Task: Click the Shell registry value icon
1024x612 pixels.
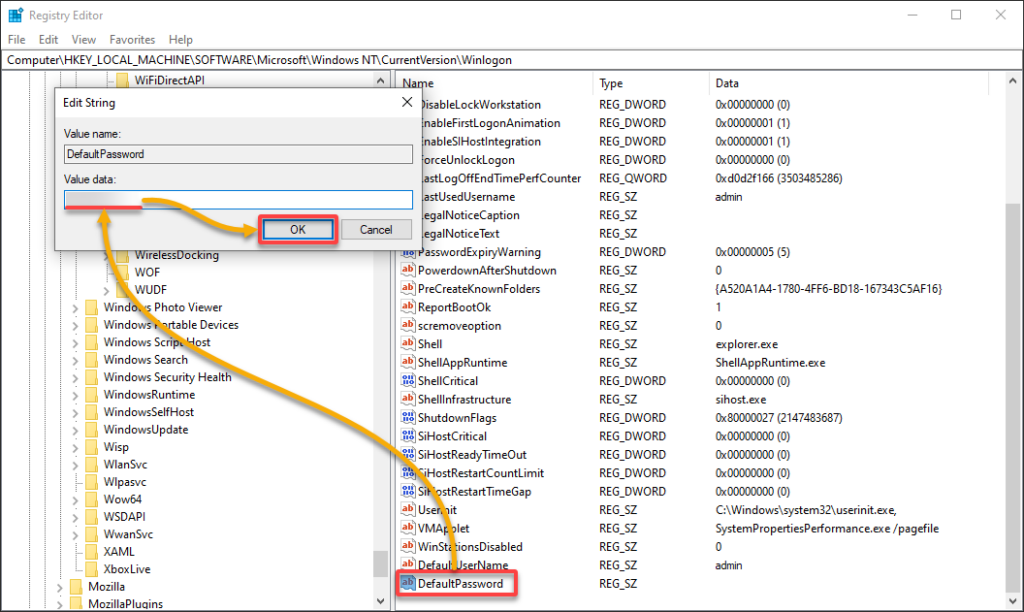Action: 408,344
